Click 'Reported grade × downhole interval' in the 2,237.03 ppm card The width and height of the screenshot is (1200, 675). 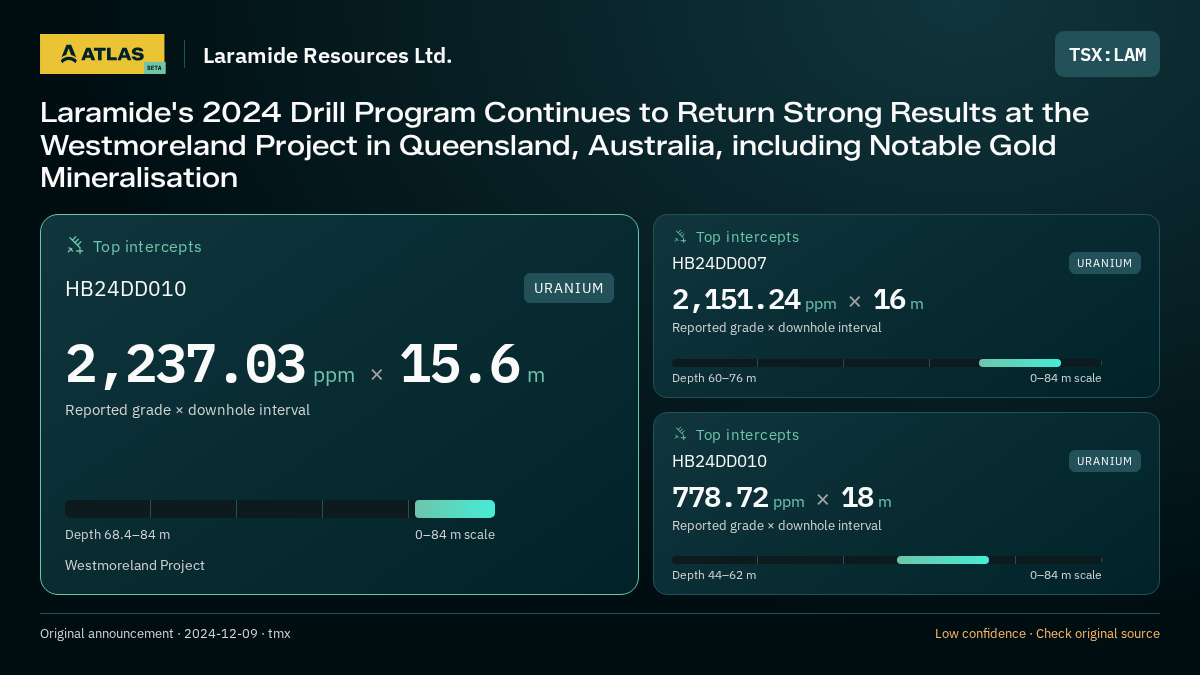point(187,410)
